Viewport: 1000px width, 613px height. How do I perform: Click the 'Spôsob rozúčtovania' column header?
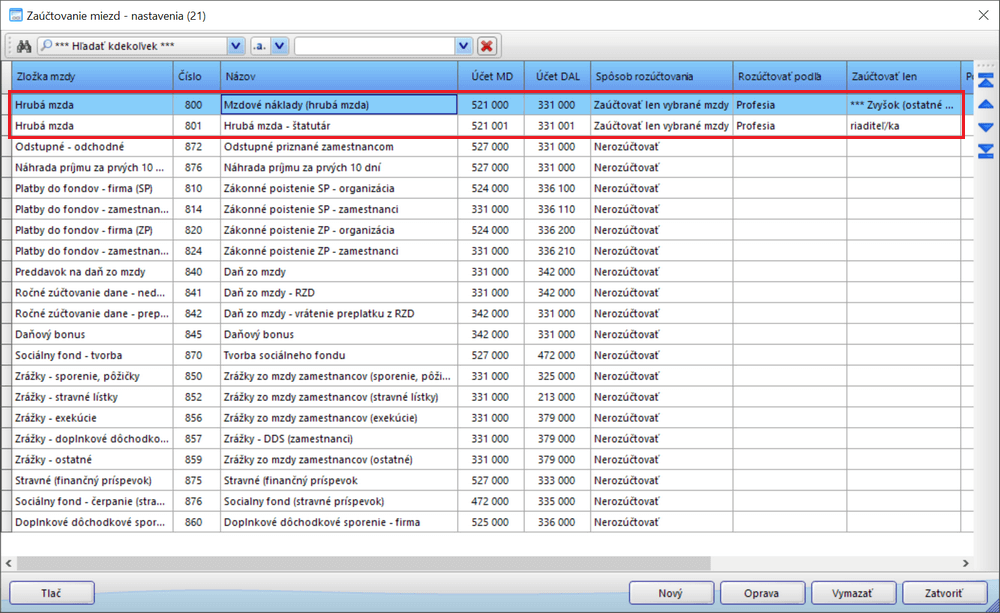point(660,76)
